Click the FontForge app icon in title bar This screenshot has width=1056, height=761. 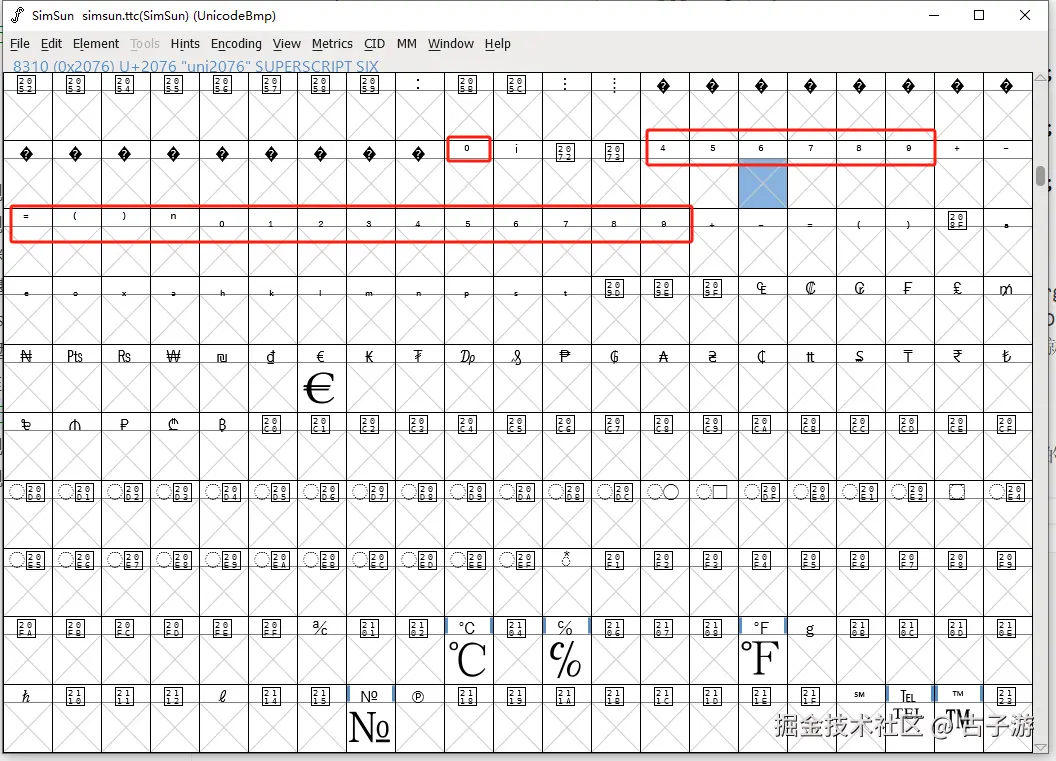(x=18, y=15)
